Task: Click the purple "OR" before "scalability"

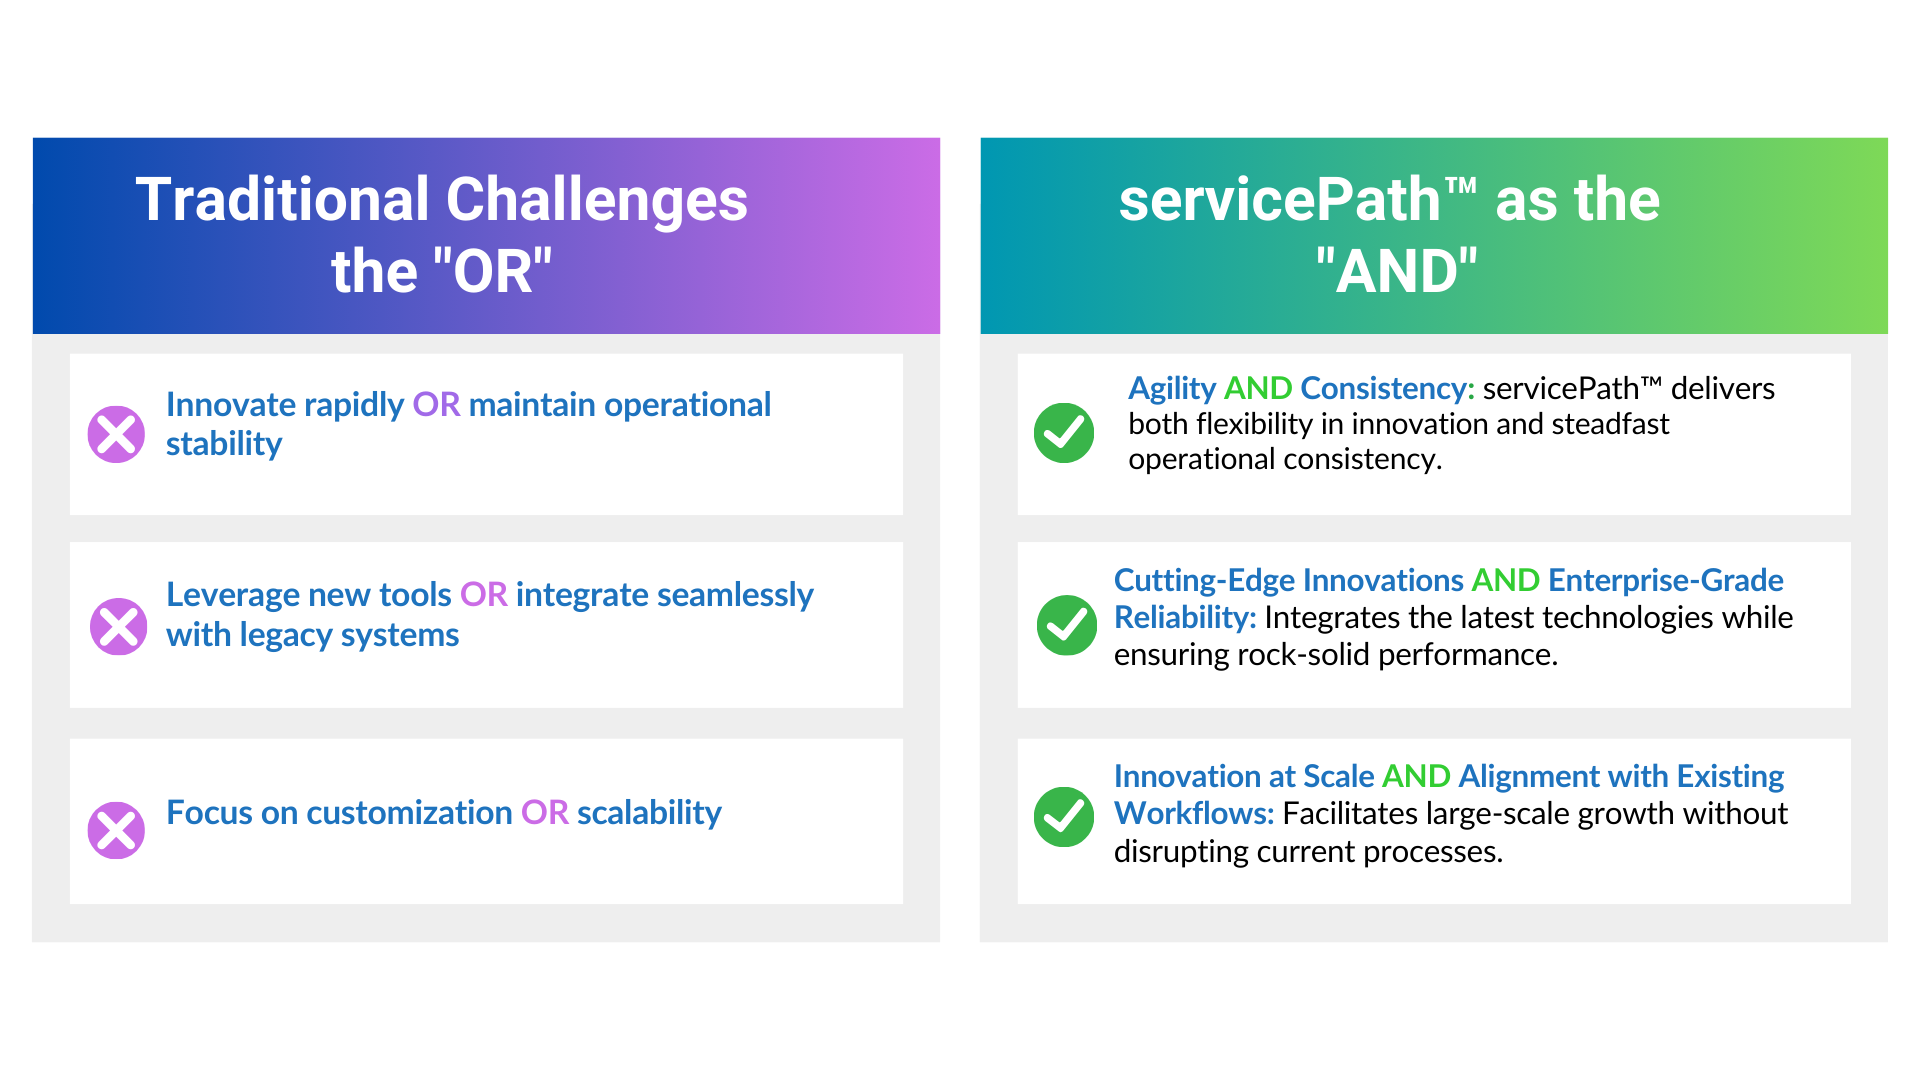Action: [x=544, y=813]
